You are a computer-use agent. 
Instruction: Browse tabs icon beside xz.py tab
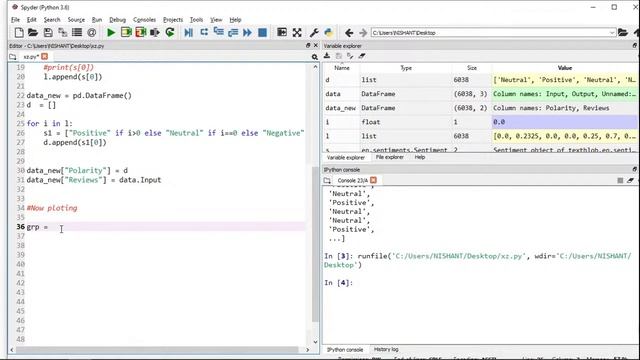[x=13, y=57]
